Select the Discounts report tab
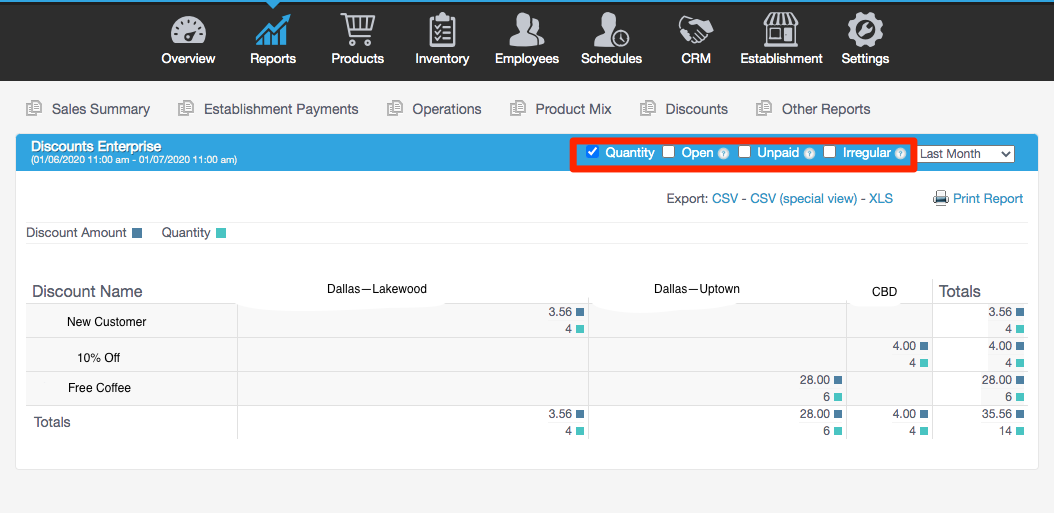 click(x=696, y=109)
